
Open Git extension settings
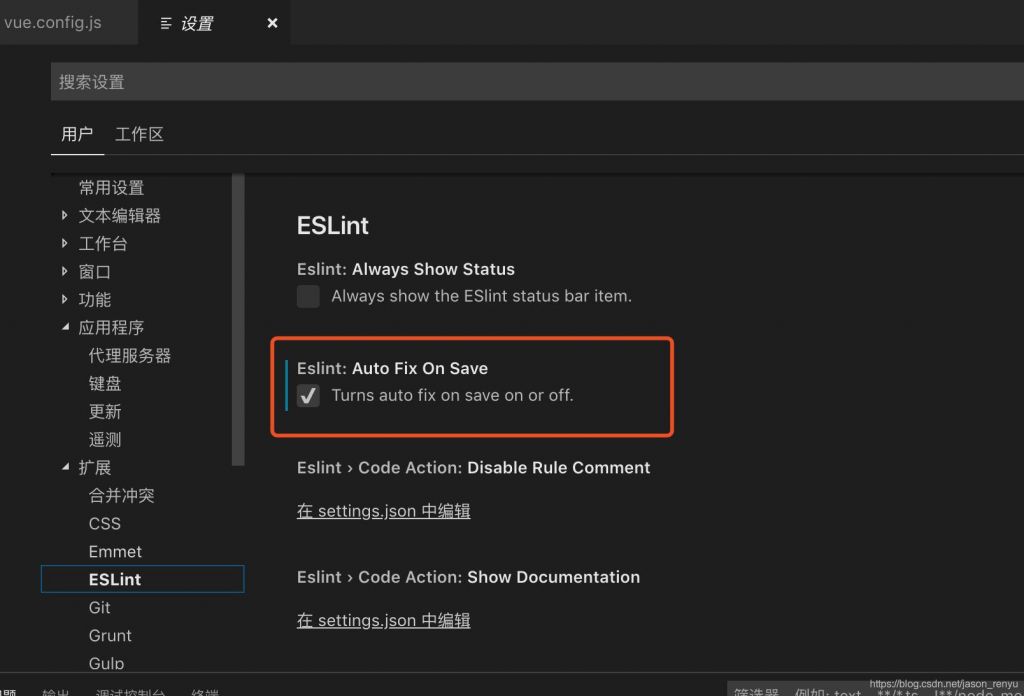coord(99,608)
